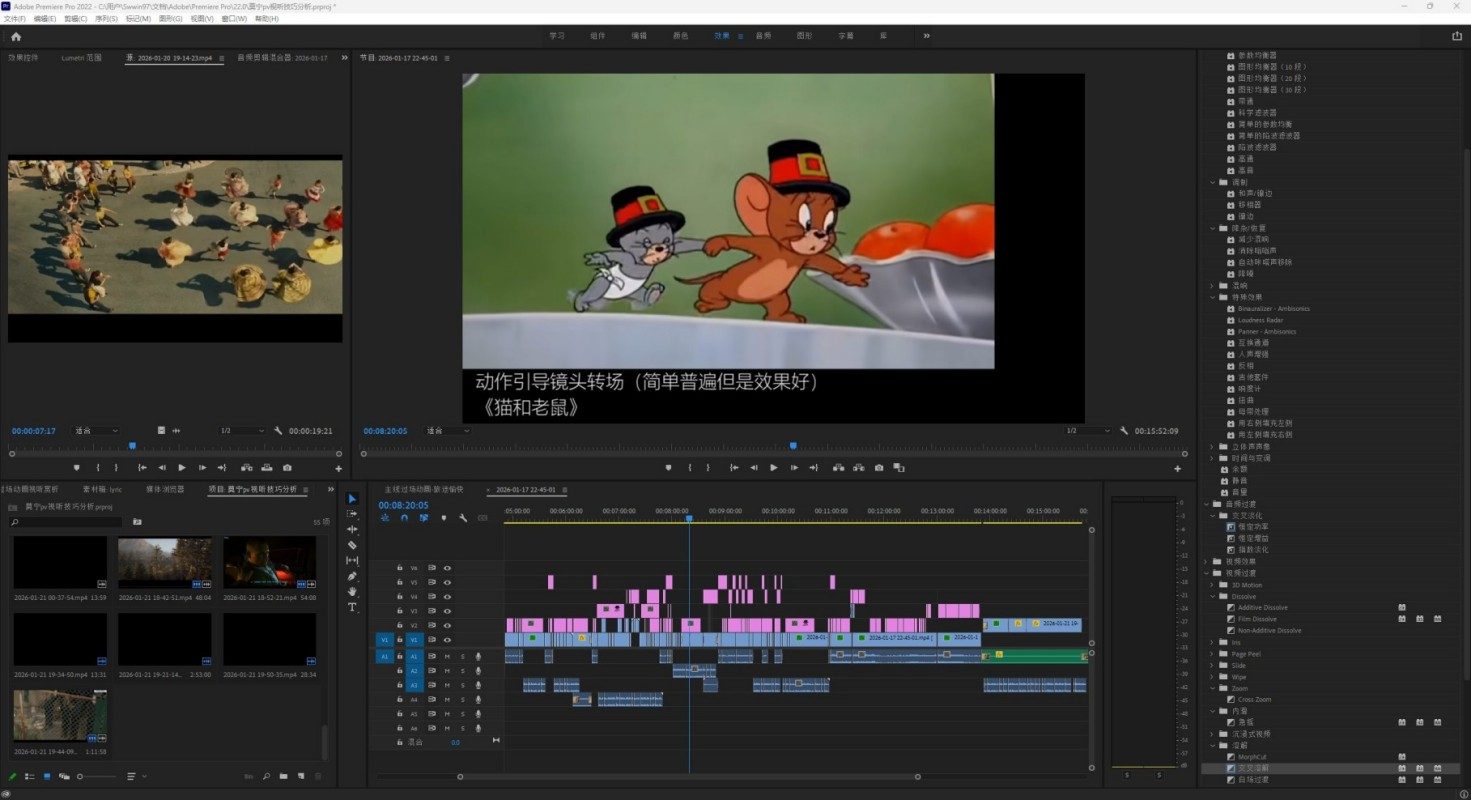1471x800 pixels.
Task: Toggle Linked Selection in timeline
Action: [x=424, y=518]
